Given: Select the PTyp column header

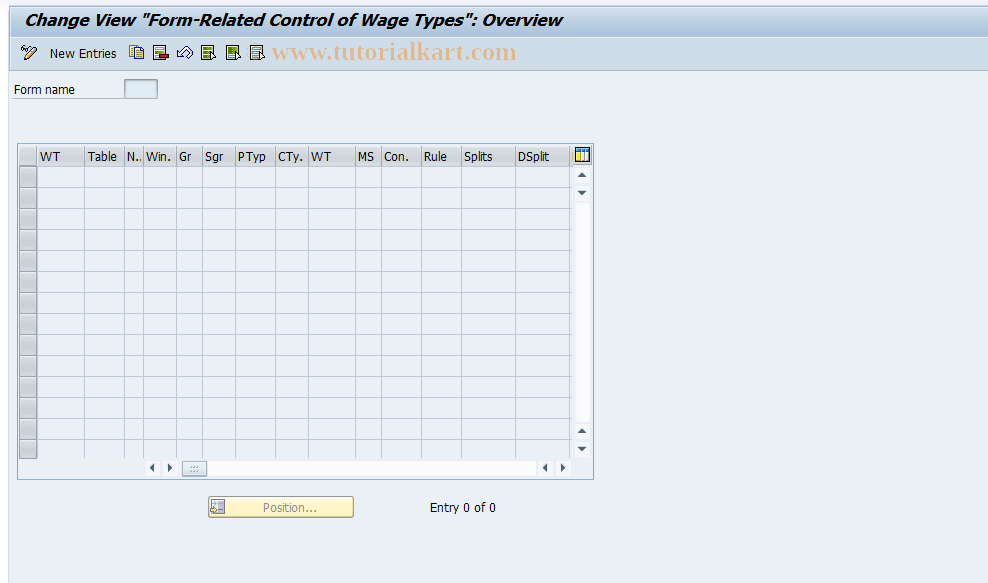Looking at the screenshot, I should click(x=255, y=156).
